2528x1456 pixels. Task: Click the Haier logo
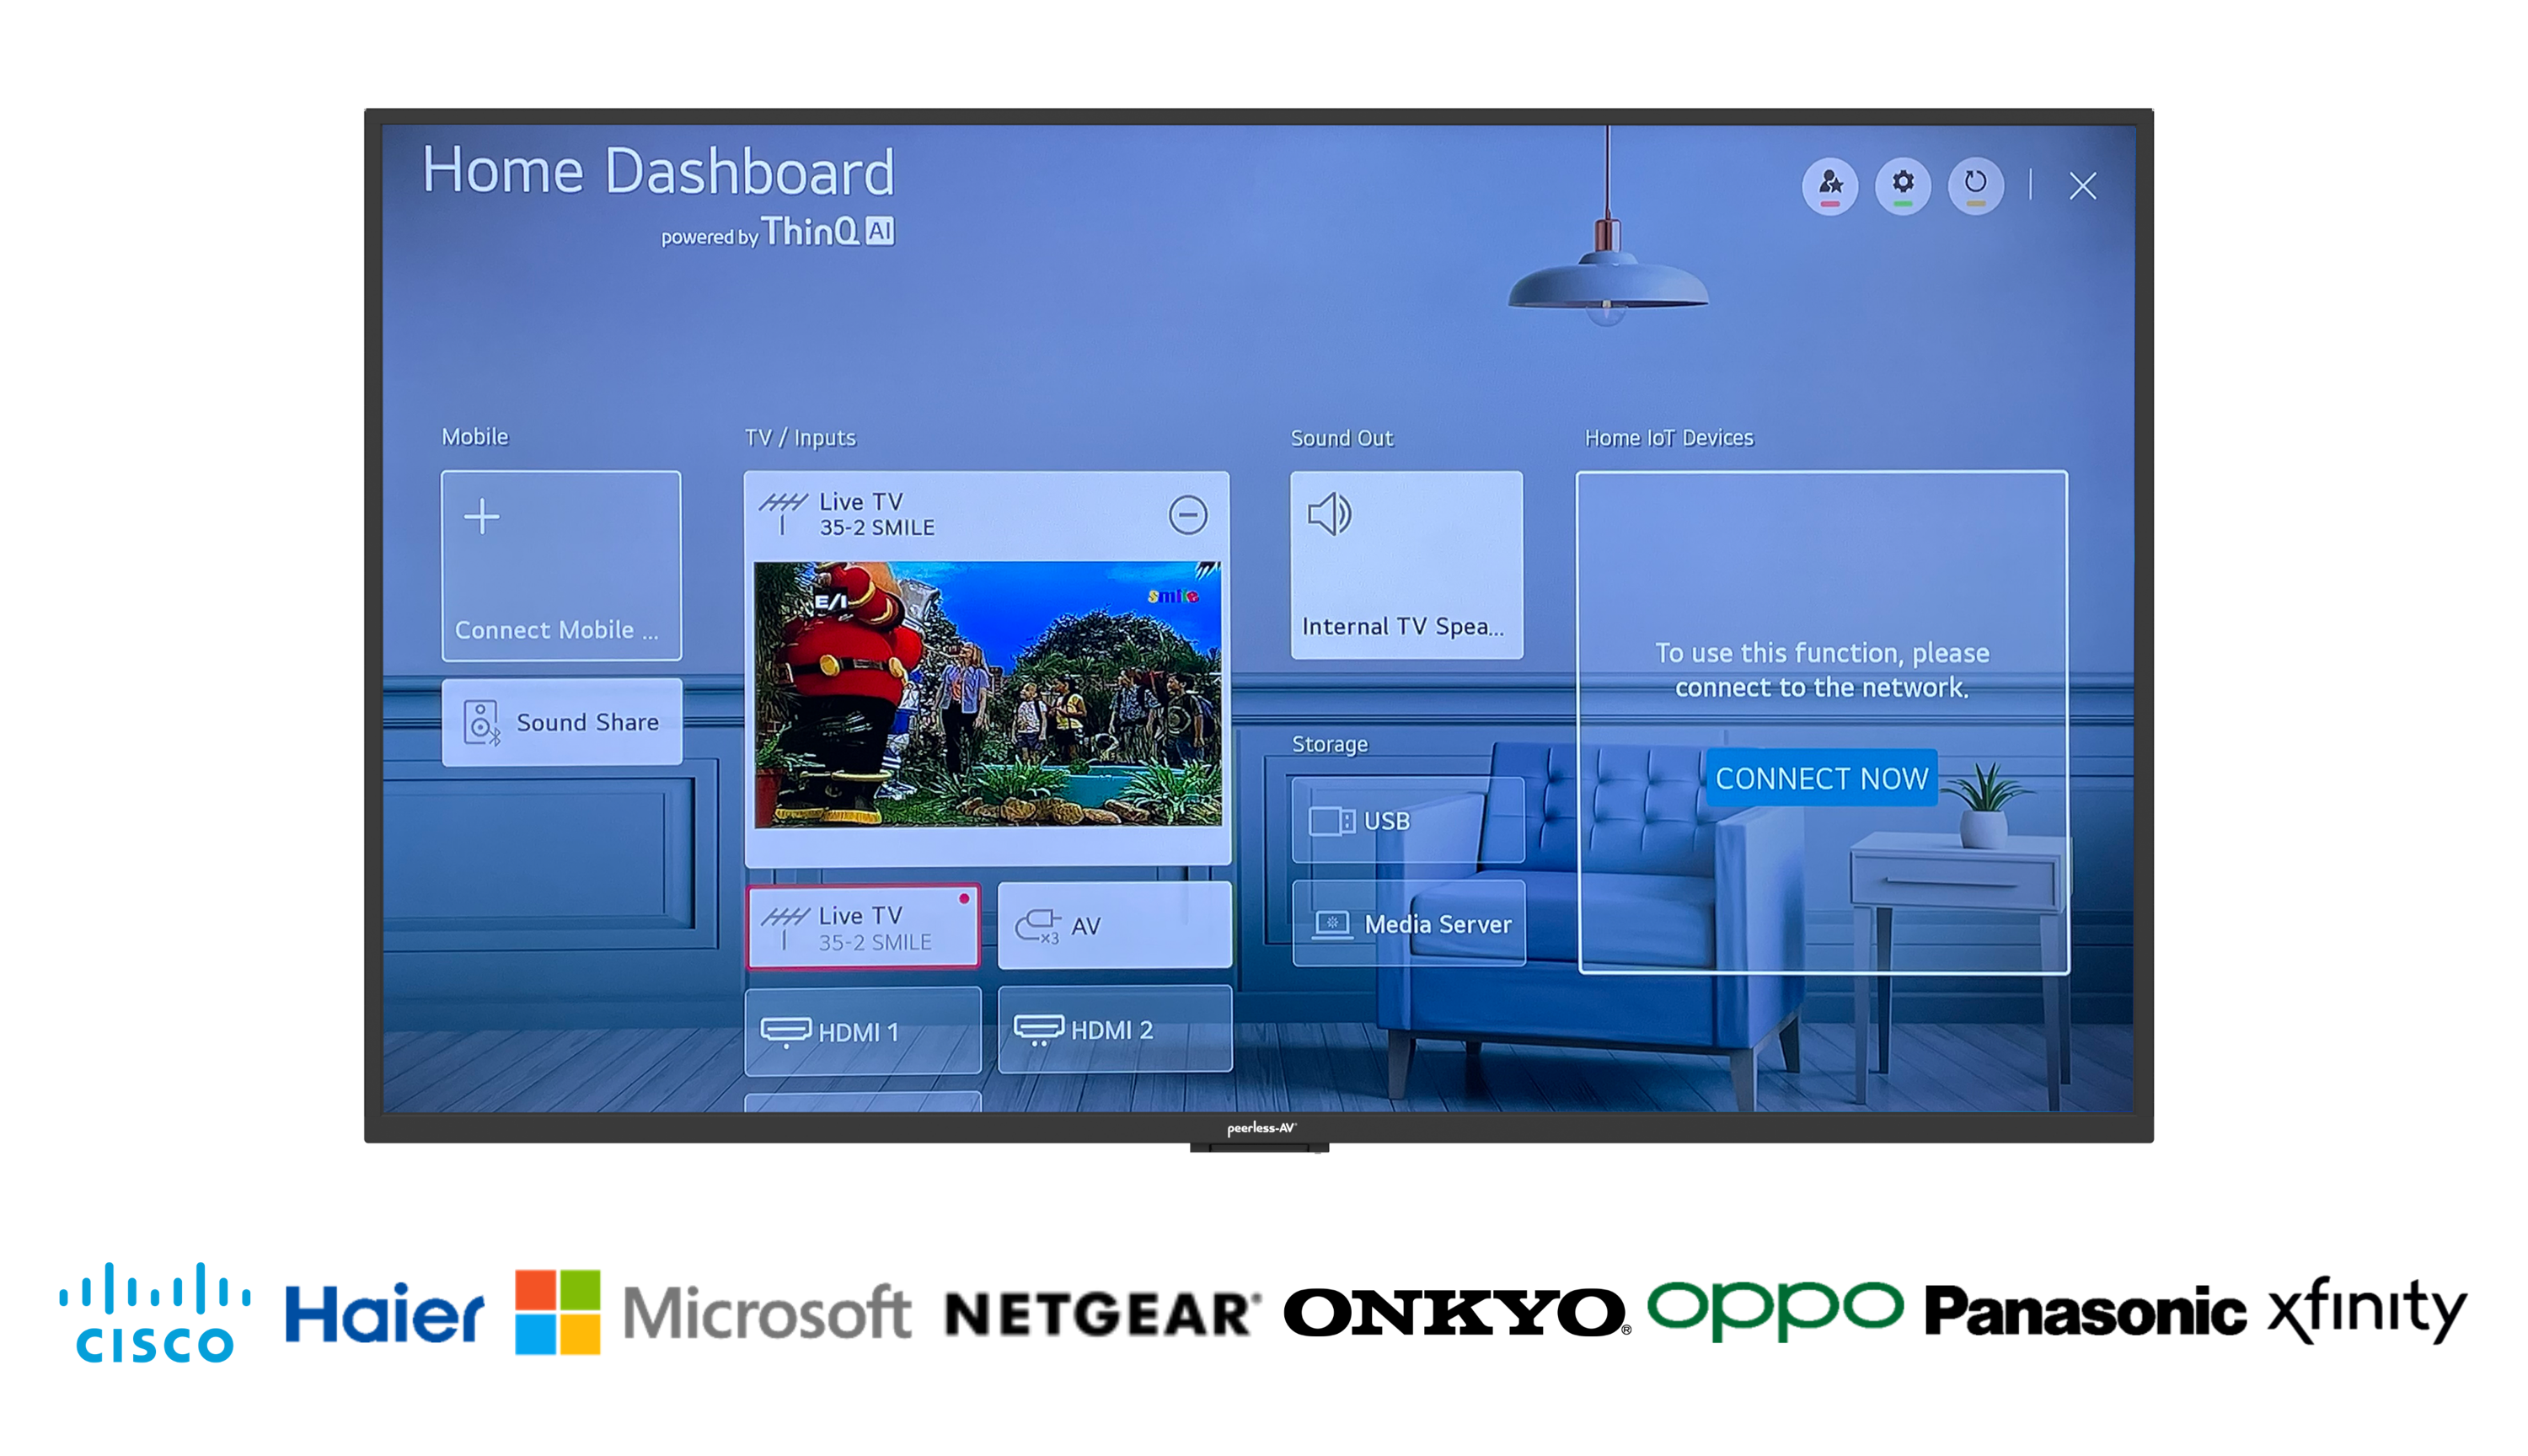pyautogui.click(x=385, y=1314)
